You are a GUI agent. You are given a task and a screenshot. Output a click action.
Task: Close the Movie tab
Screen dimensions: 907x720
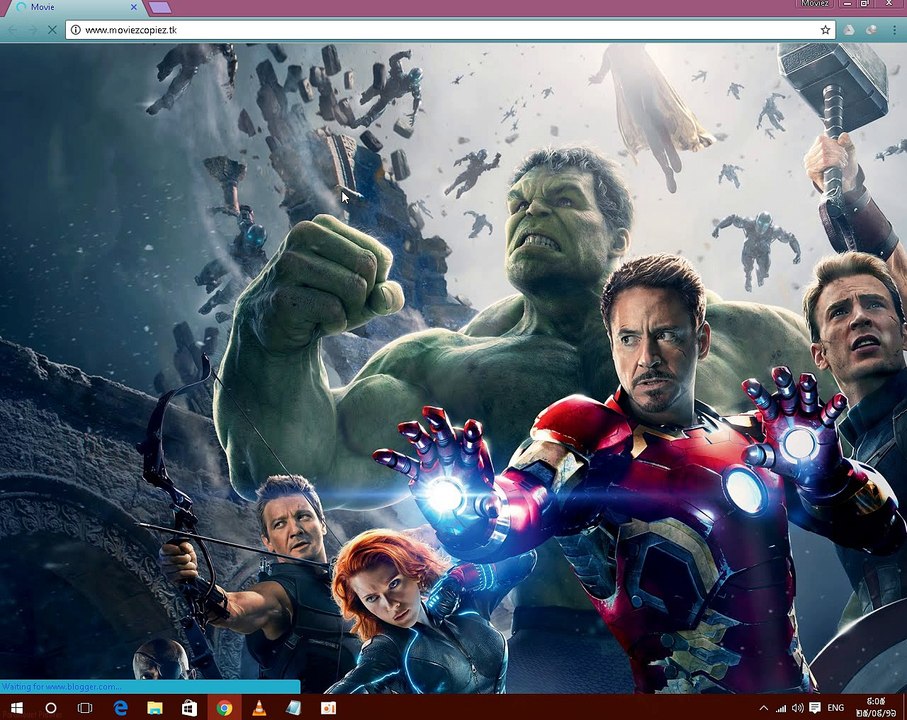point(134,7)
